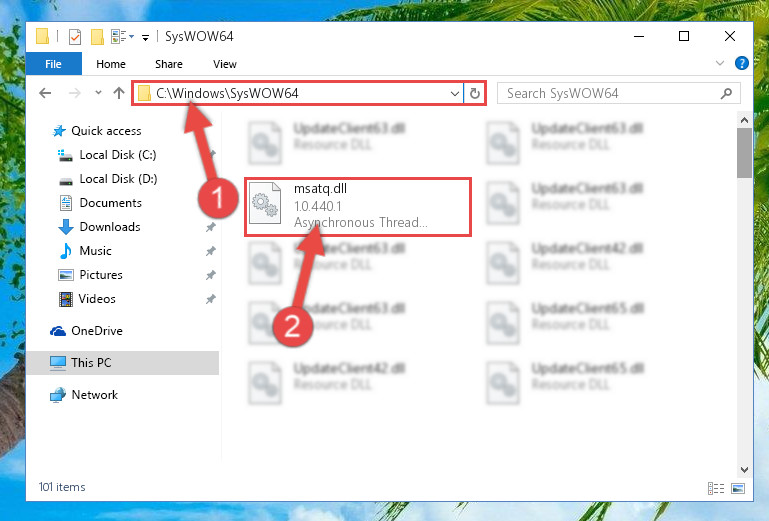
Task: Click the Properties quick access toolbar icon
Action: point(75,37)
